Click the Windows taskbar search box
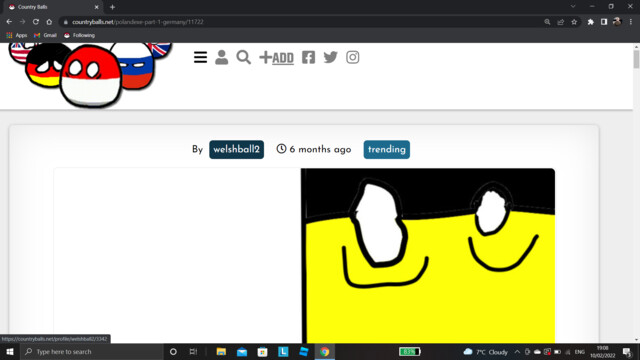 [92, 352]
